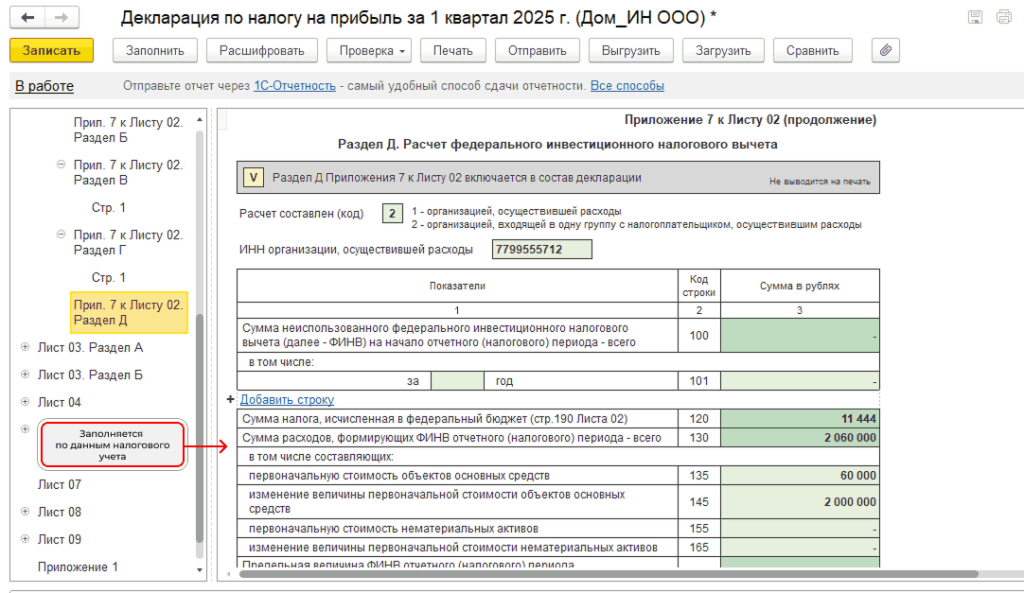Click plus icon beside Добавить строку
This screenshot has width=1024, height=593.
pos(230,399)
